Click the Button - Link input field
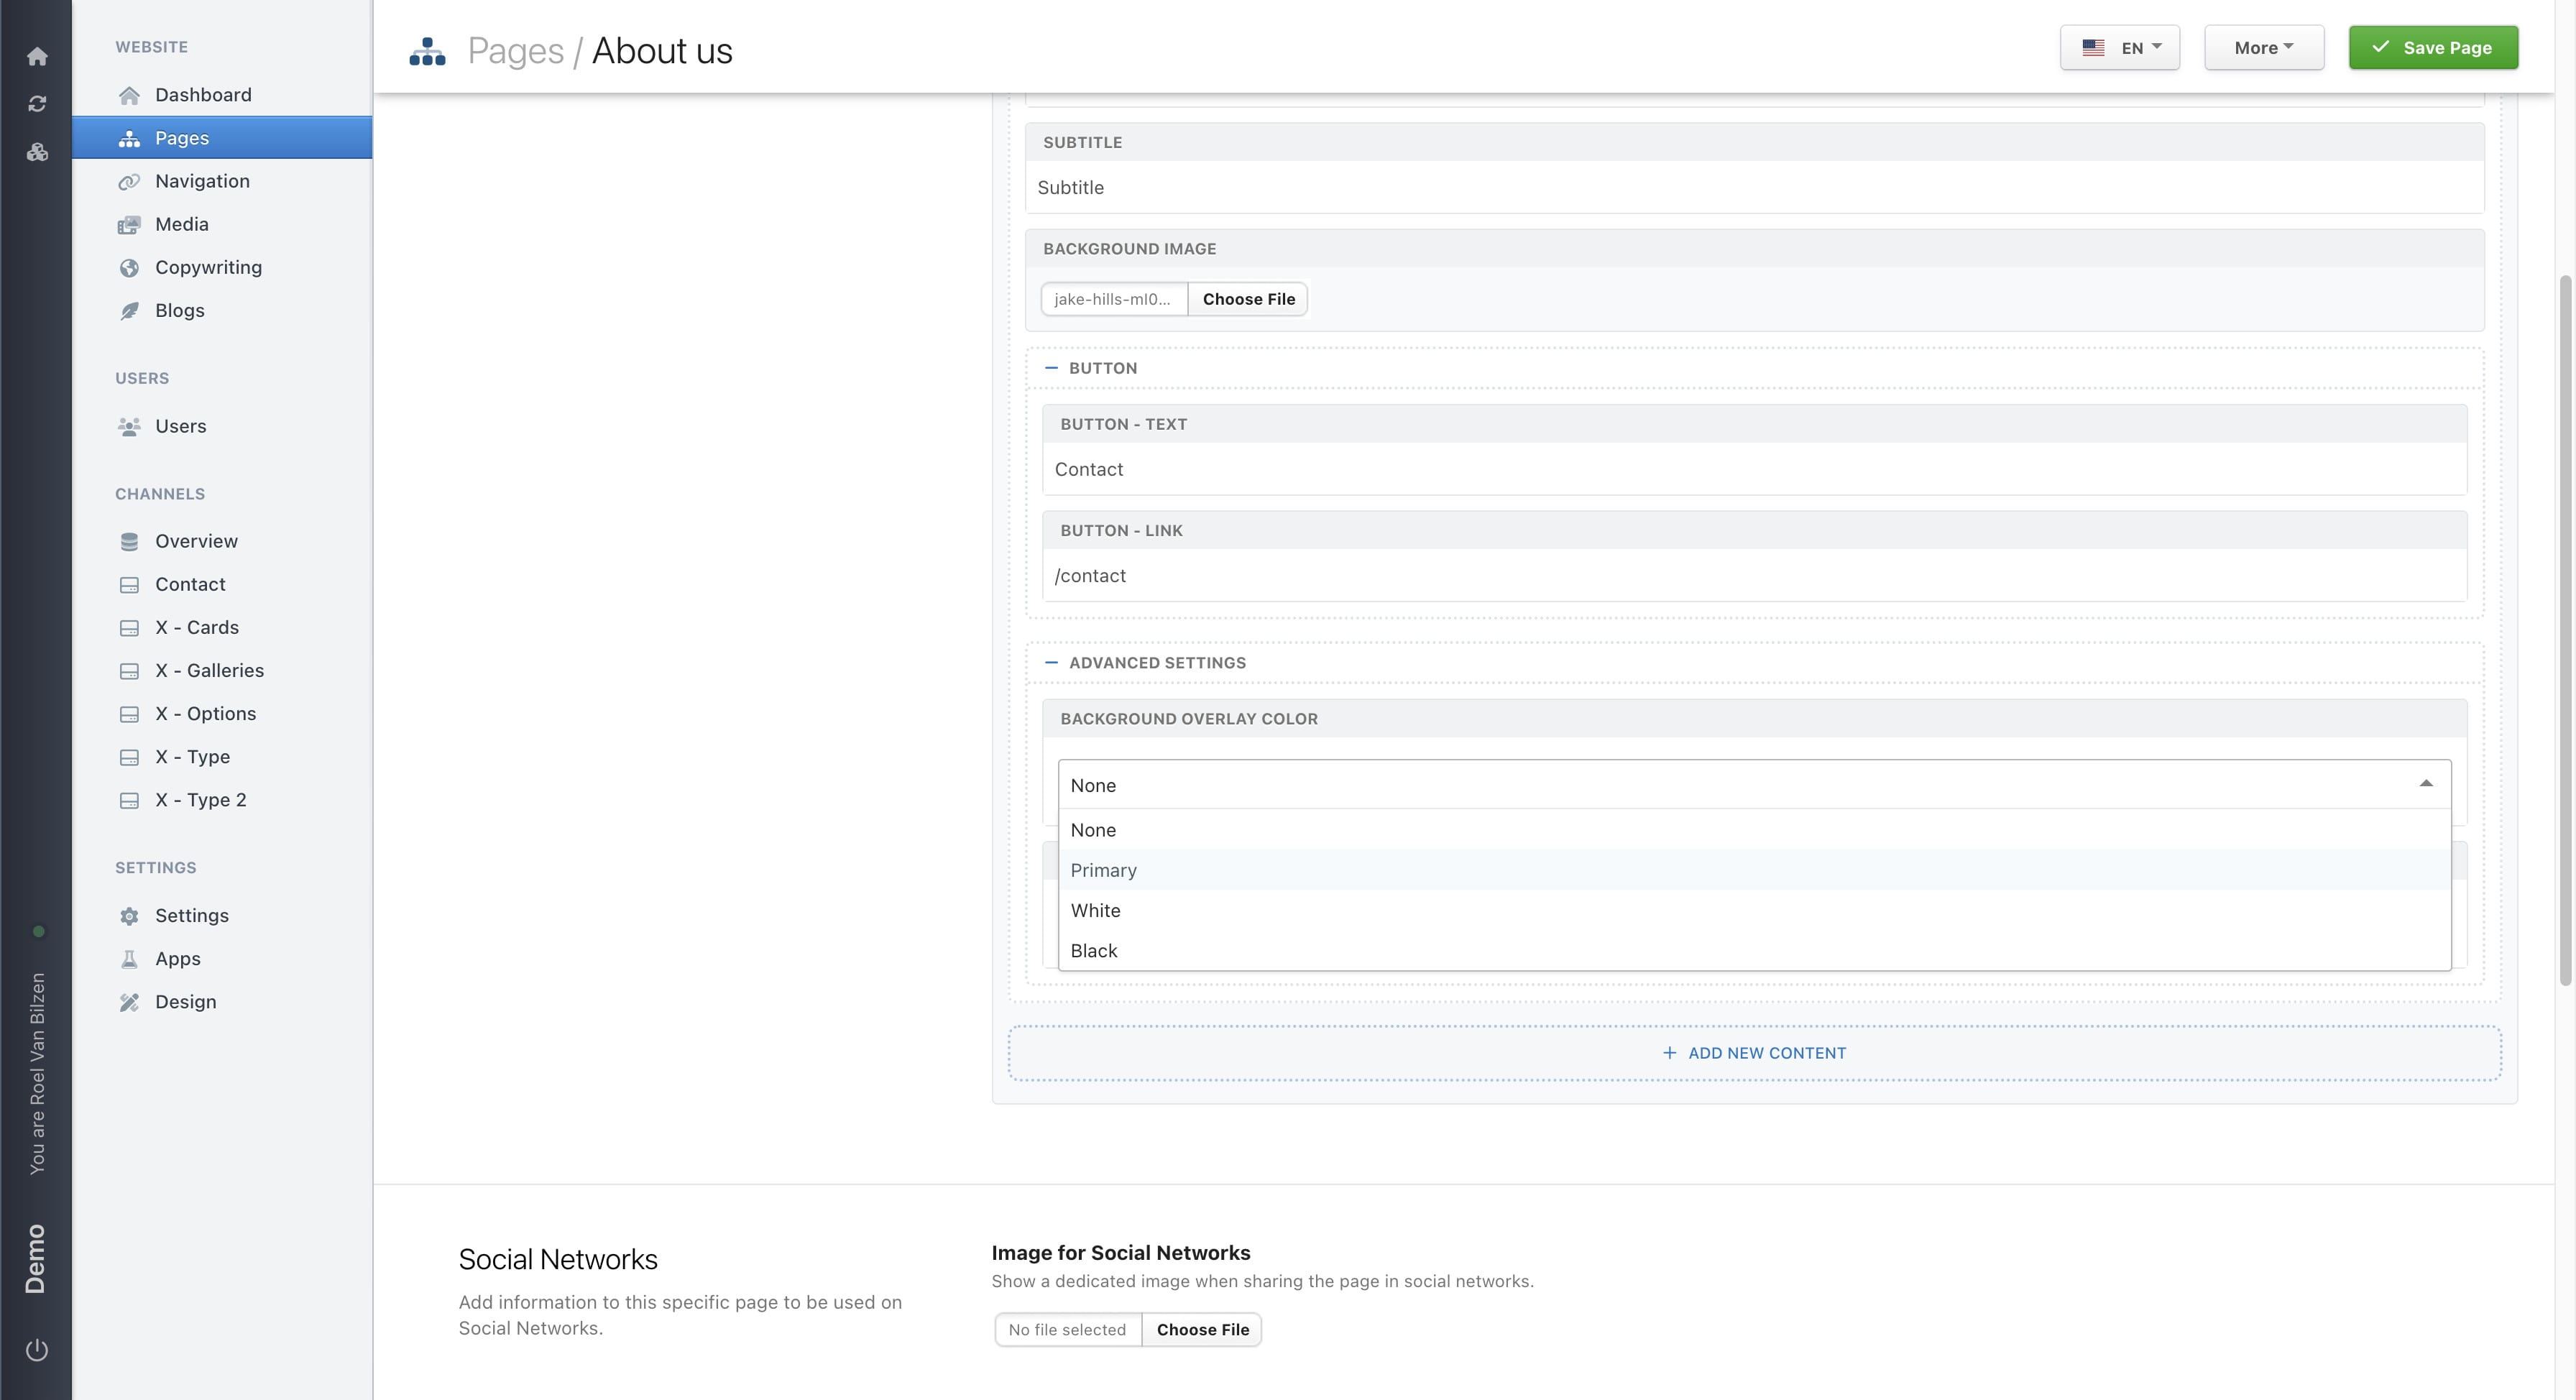2576x1400 pixels. (1753, 576)
